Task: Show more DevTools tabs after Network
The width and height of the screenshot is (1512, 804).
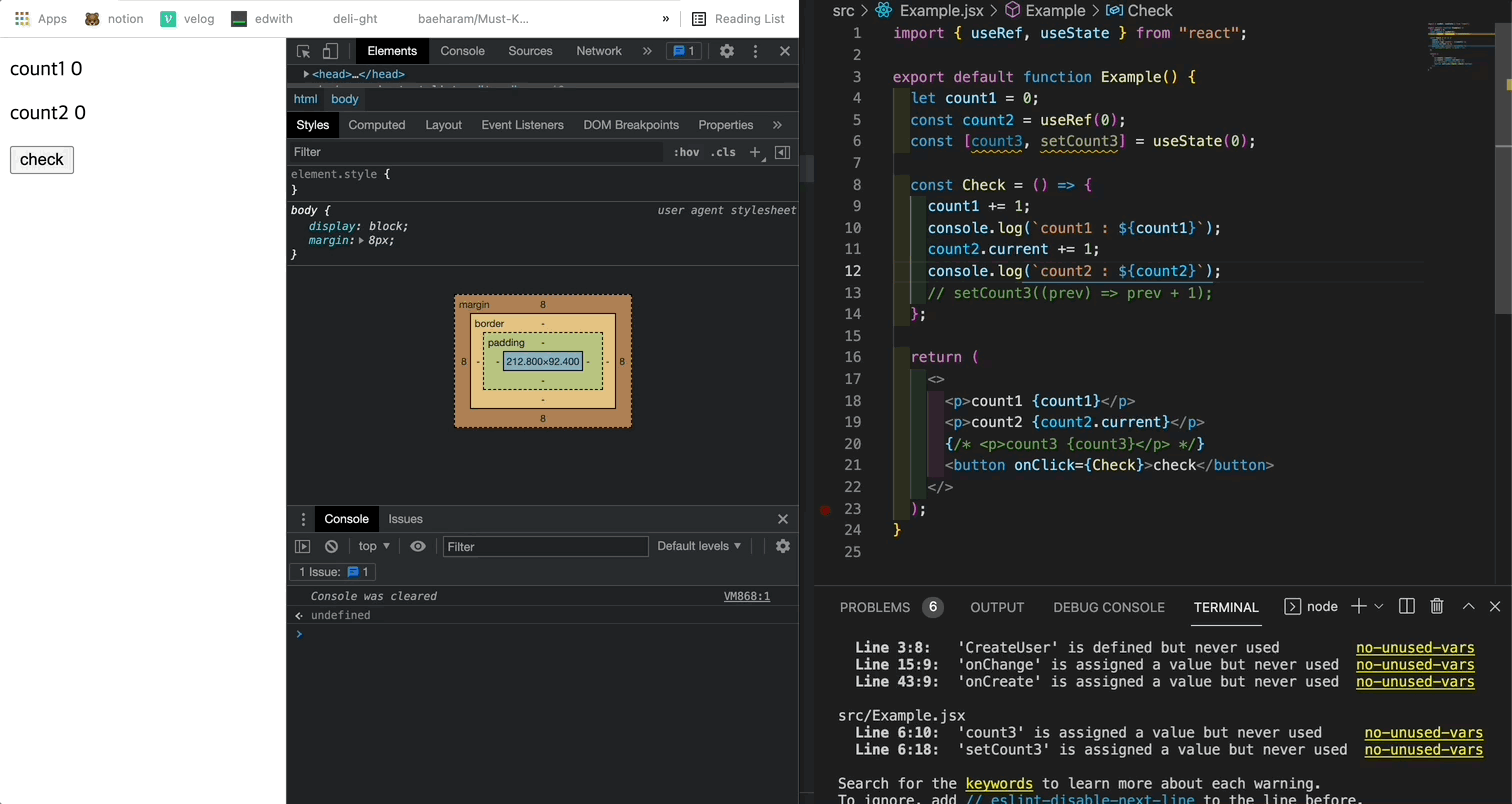Action: [x=647, y=51]
